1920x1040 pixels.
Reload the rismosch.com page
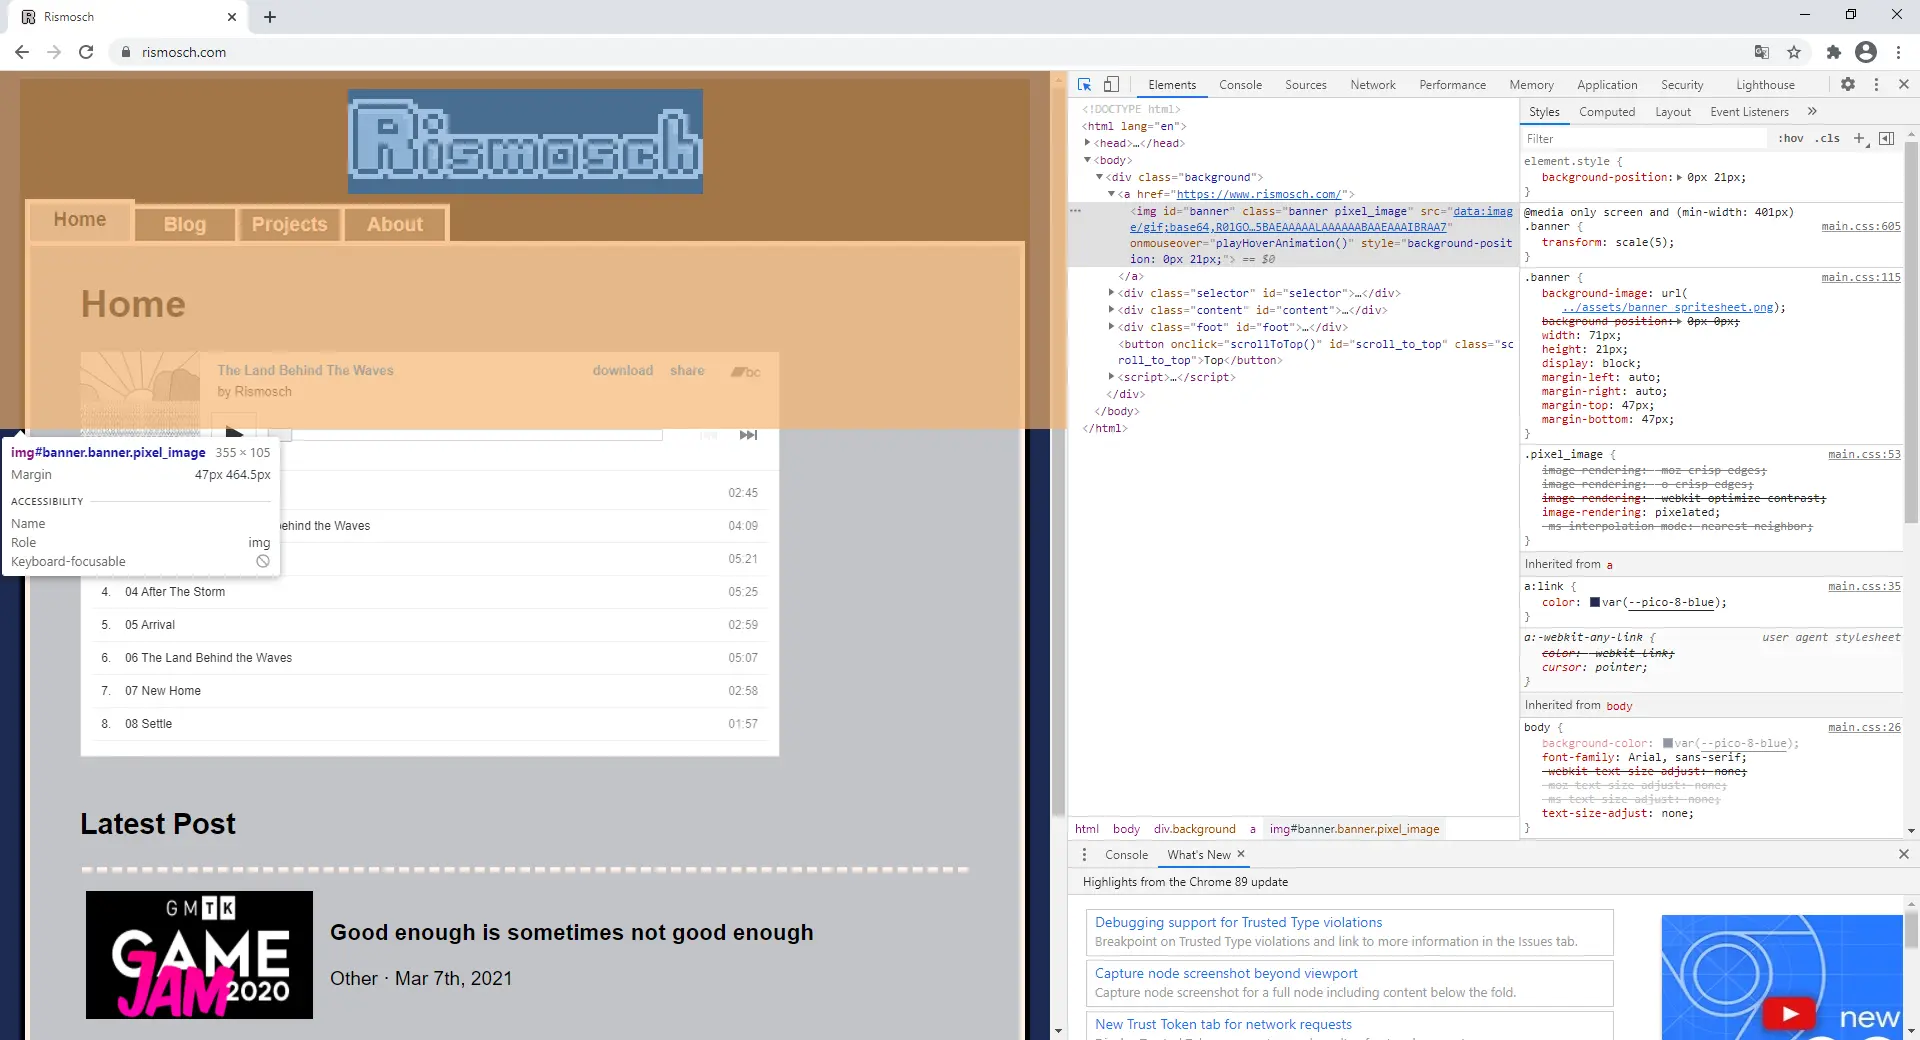click(x=86, y=52)
